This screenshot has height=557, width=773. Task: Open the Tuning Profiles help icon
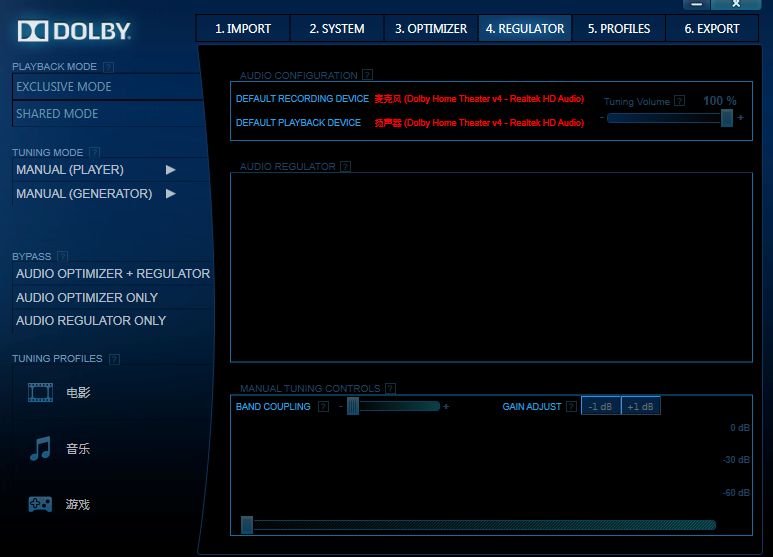tap(114, 359)
